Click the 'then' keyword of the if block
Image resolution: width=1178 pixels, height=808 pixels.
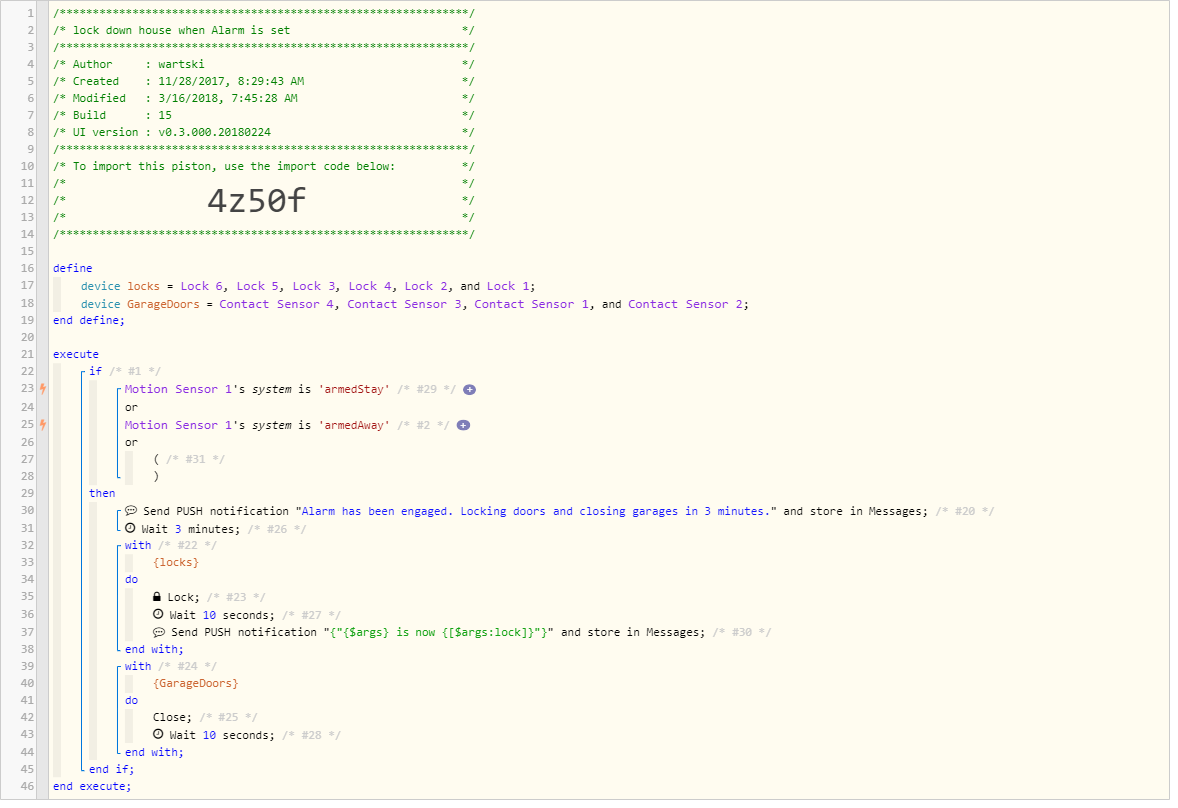click(x=102, y=493)
